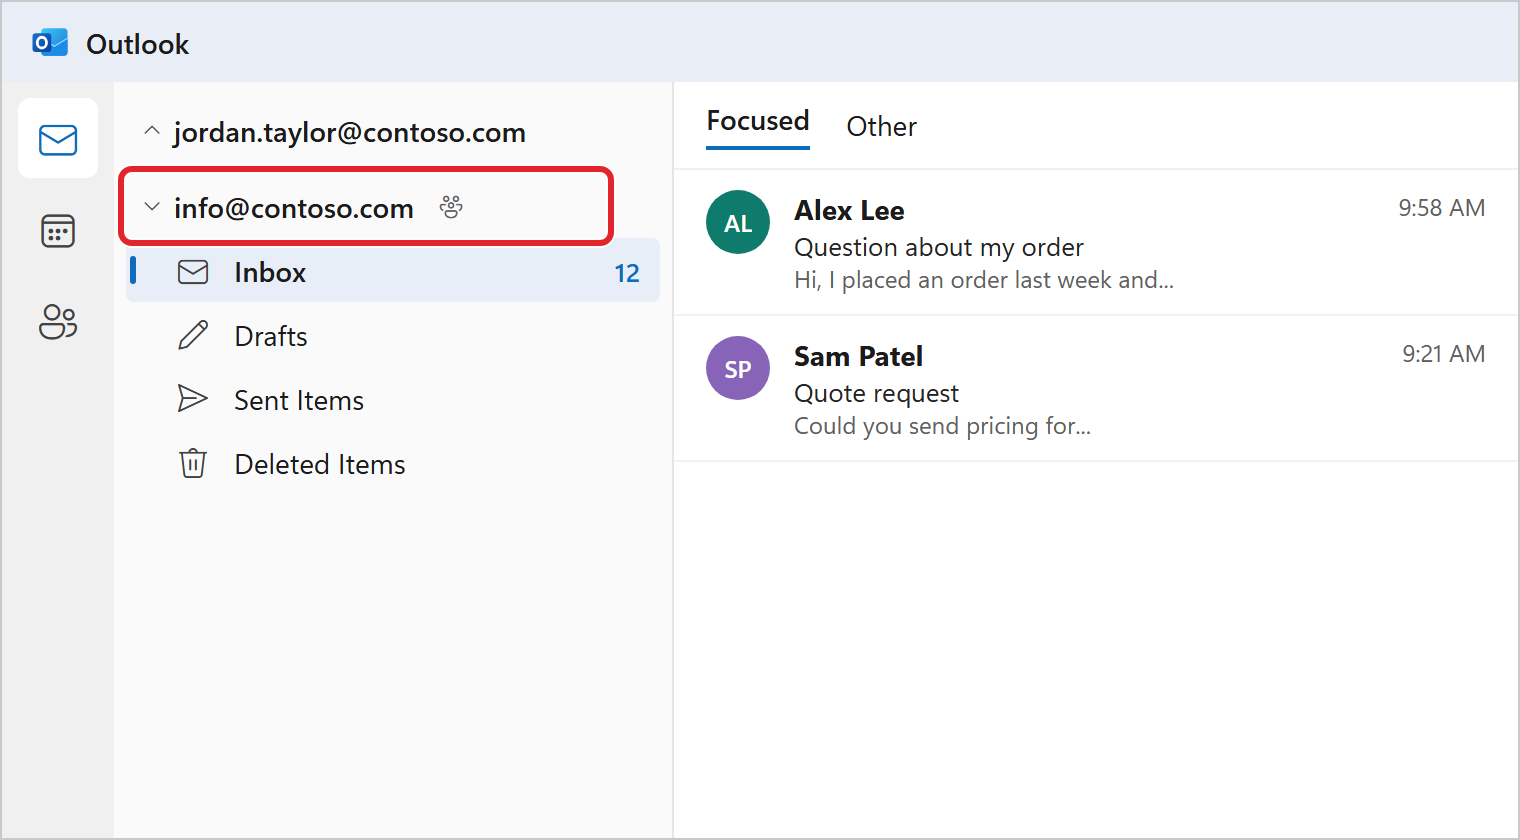Image resolution: width=1520 pixels, height=840 pixels.
Task: Click sender name Alex Lee
Action: tap(849, 211)
